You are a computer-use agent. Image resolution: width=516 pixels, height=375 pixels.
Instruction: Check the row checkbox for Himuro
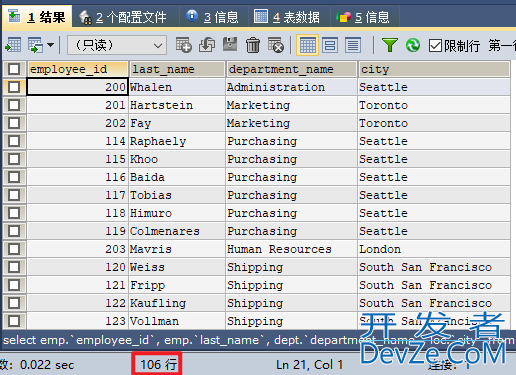click(x=14, y=213)
